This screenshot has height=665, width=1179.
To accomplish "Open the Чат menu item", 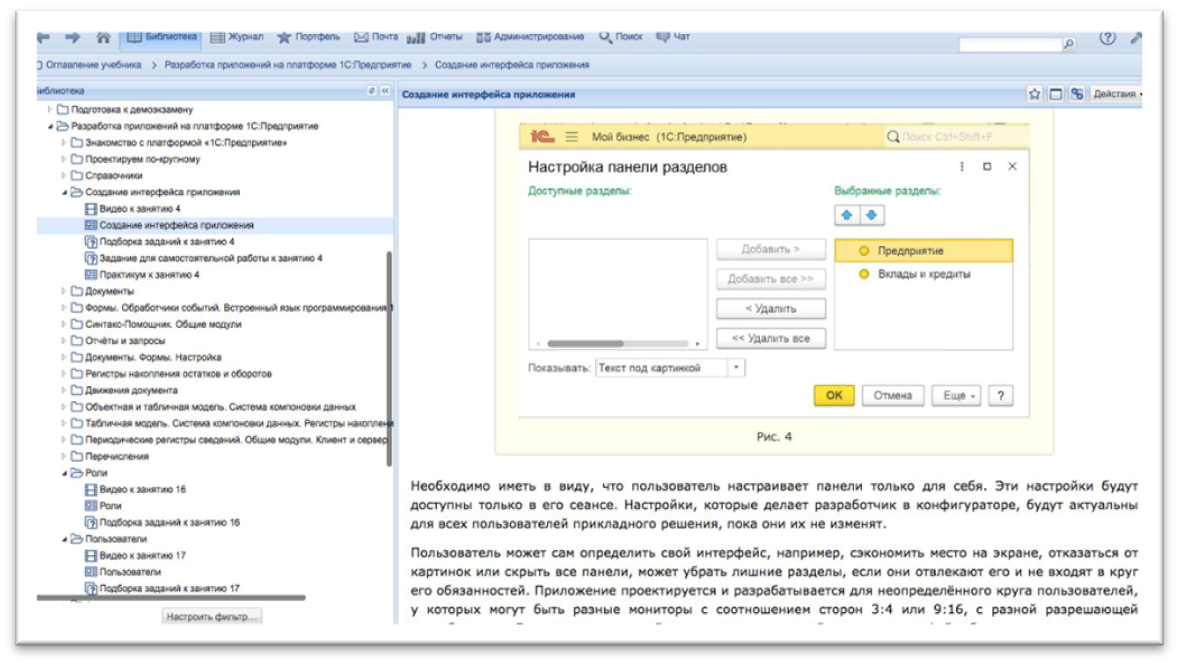I will [673, 37].
